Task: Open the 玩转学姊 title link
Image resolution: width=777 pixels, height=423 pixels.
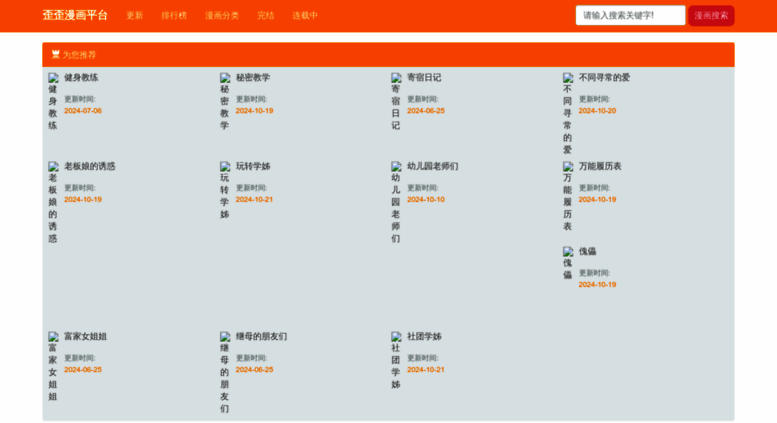Action: point(253,166)
